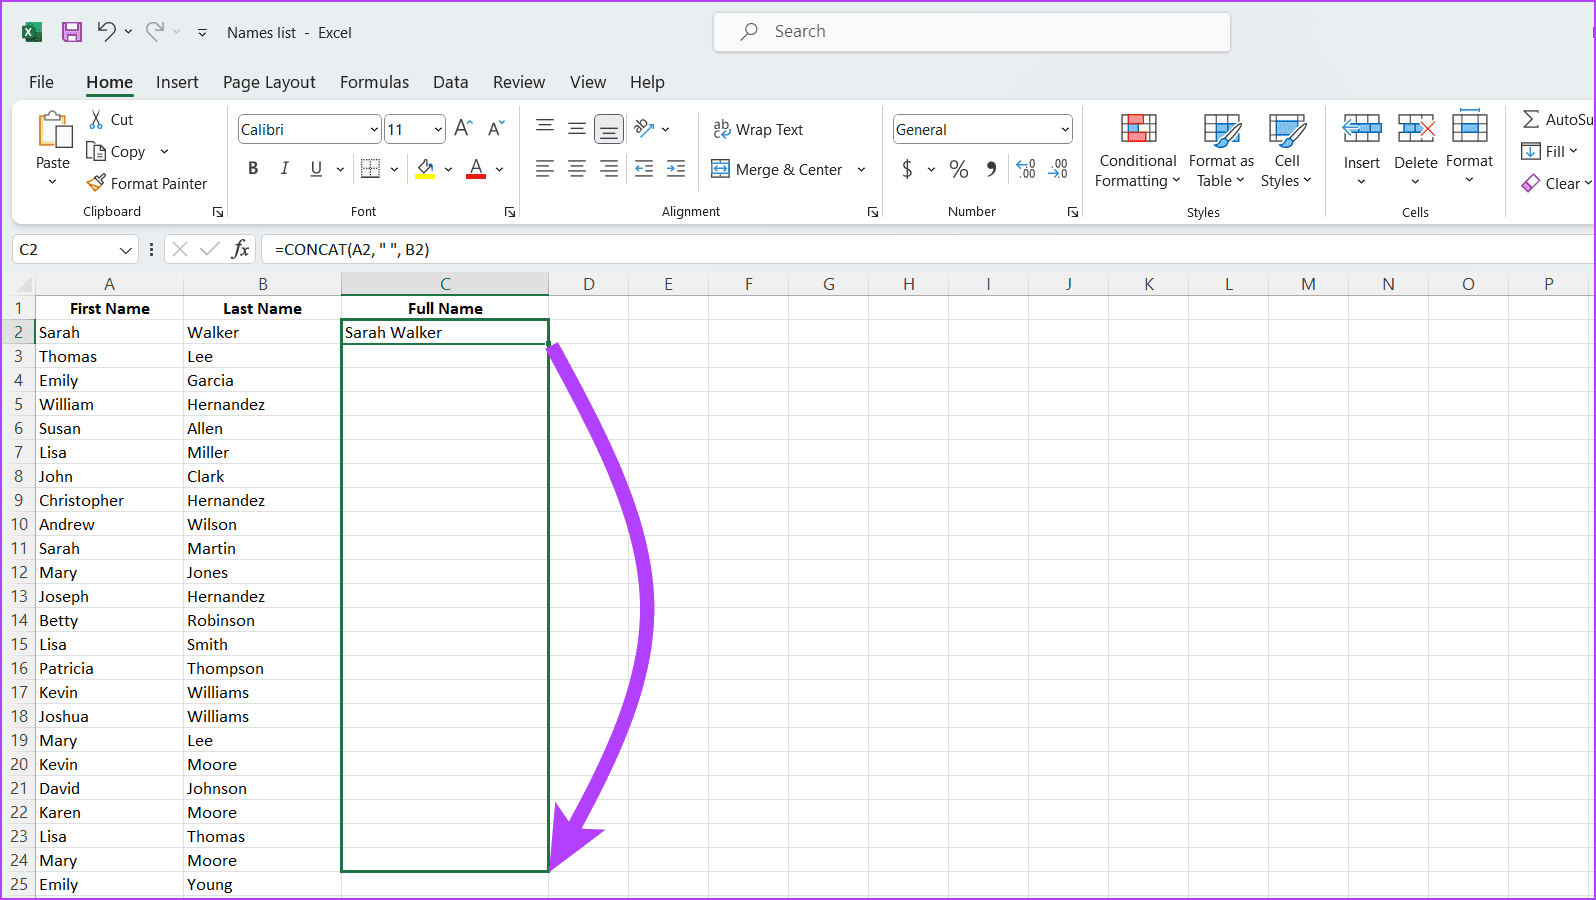Viewport: 1596px width, 900px height.
Task: Click Increase Decimal icon
Action: pyautogui.click(x=1026, y=169)
